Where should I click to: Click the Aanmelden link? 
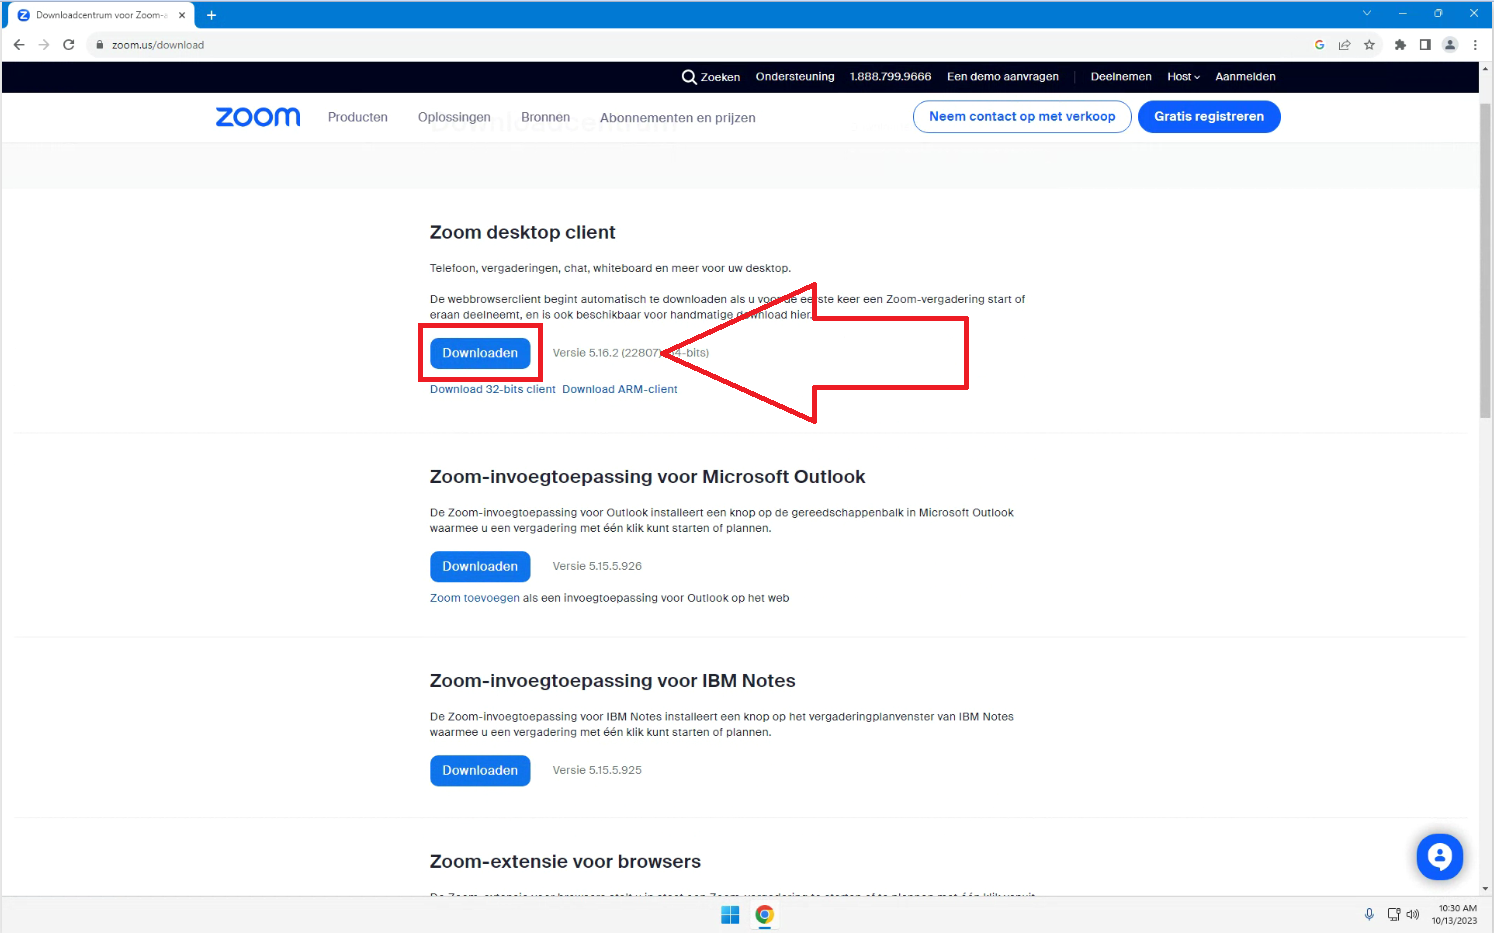[1245, 77]
